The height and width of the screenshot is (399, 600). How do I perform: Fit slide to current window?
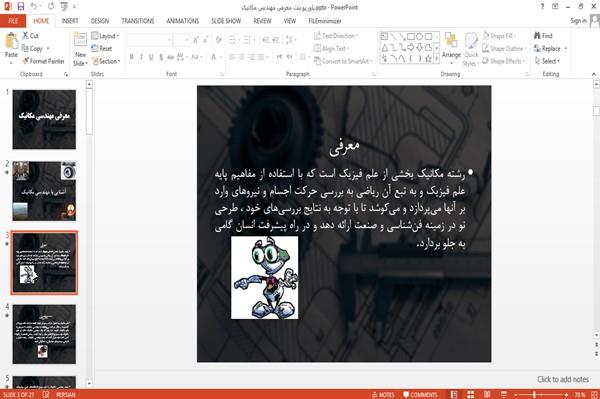pos(594,394)
